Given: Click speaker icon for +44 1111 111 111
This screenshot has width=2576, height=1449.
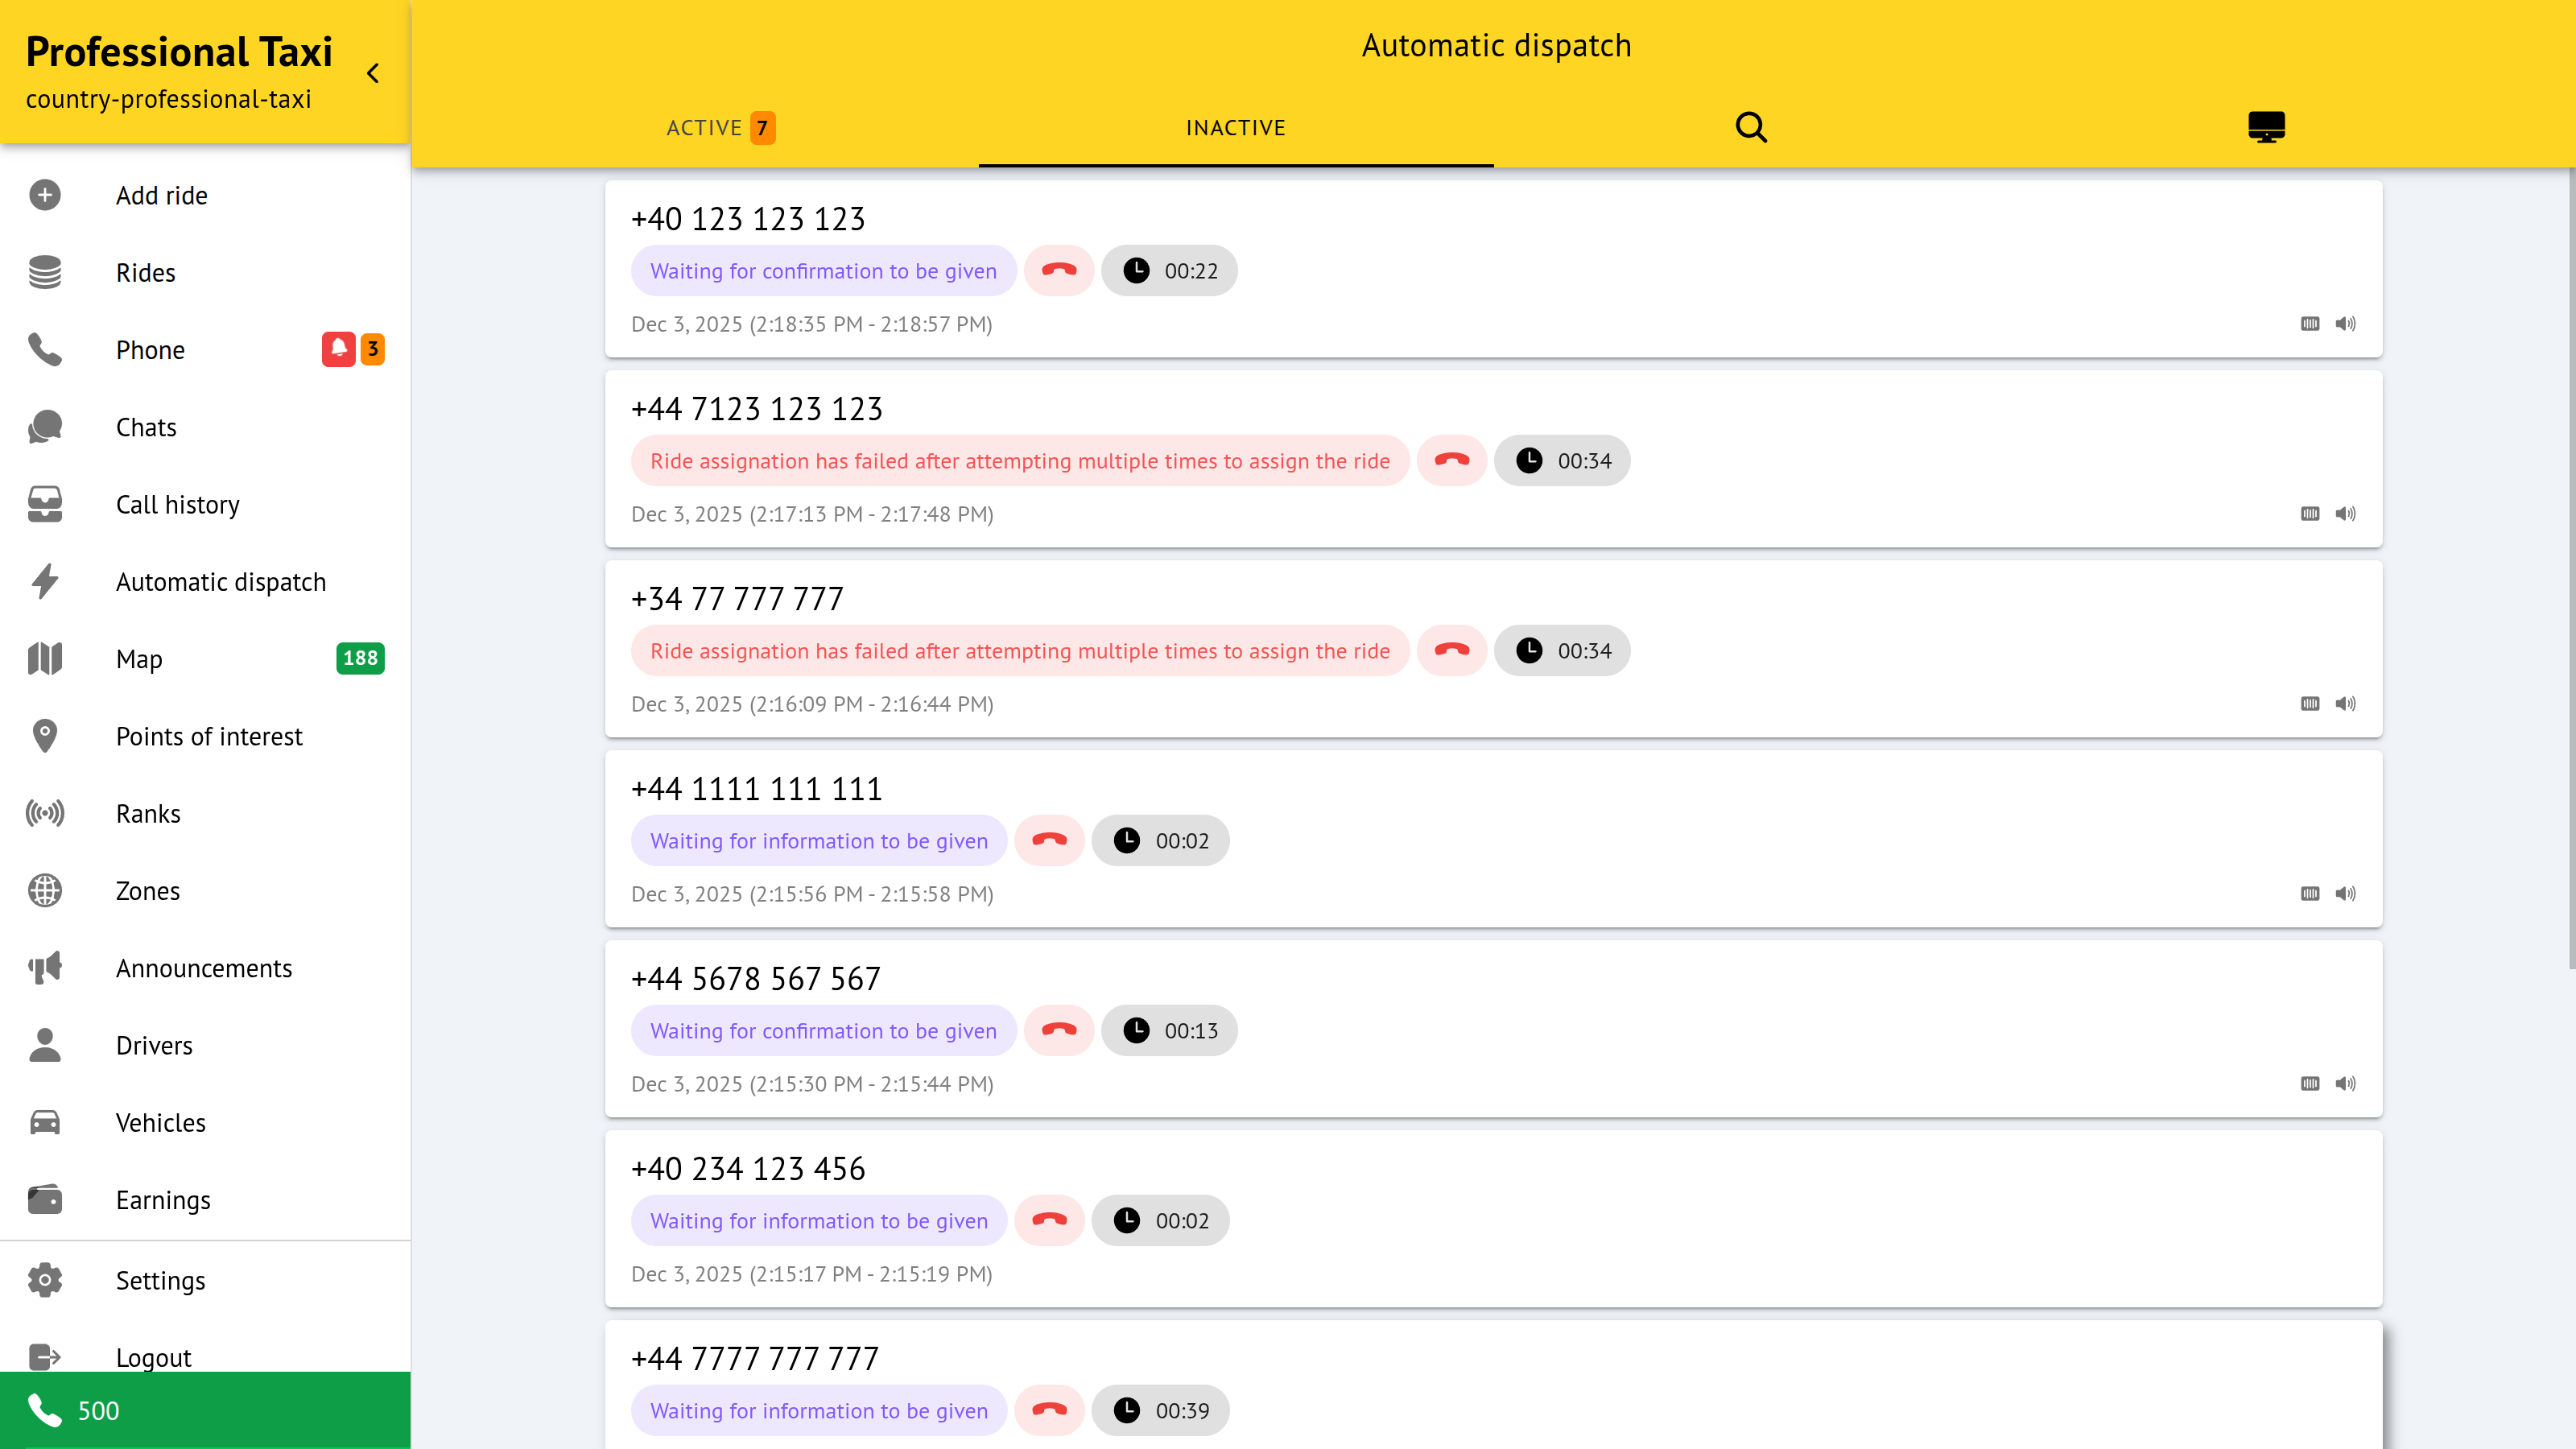Looking at the screenshot, I should tap(2345, 894).
